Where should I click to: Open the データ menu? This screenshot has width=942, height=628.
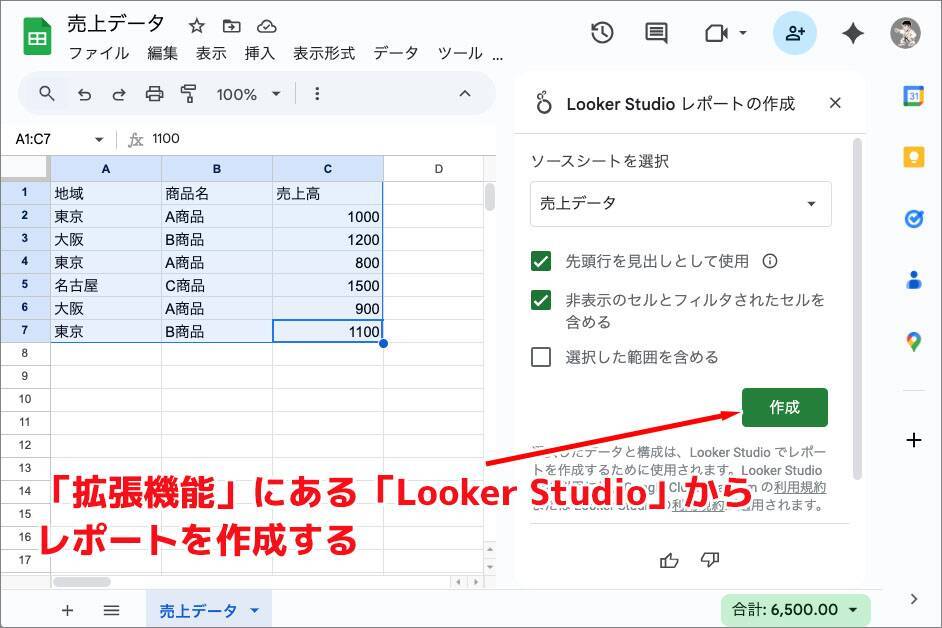coord(396,54)
